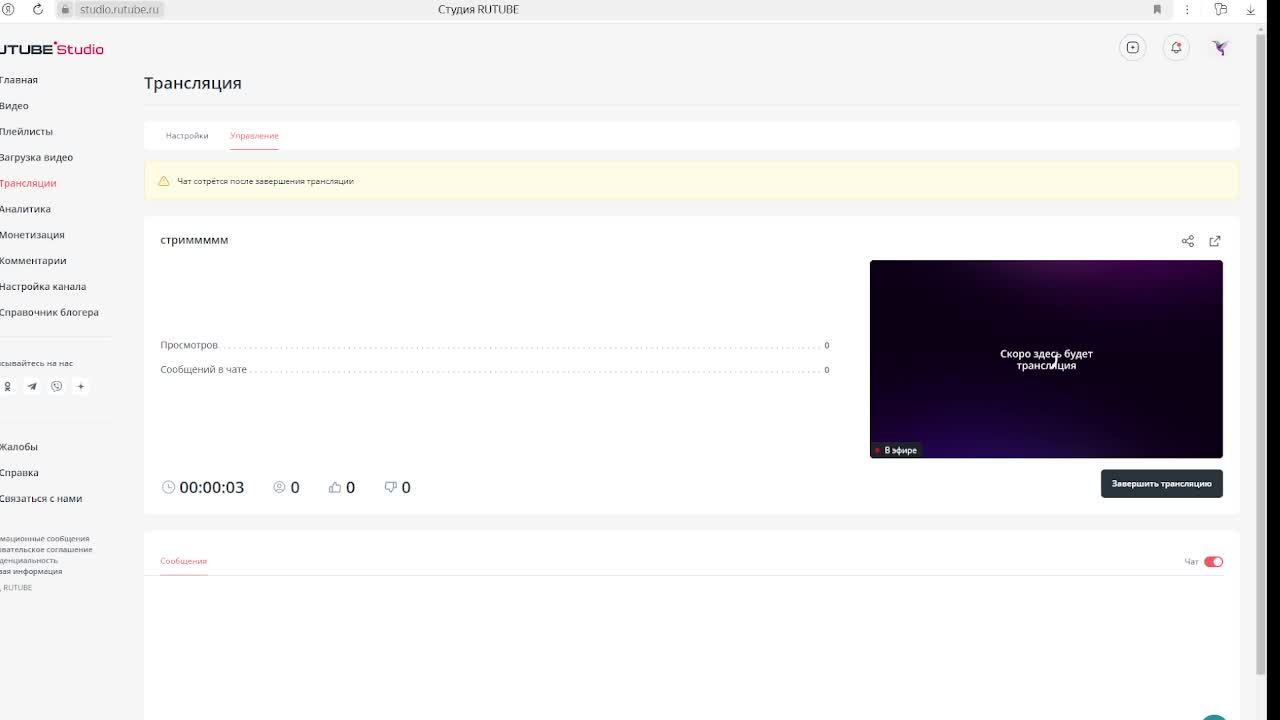Click the chat deletion warning text
This screenshot has height=720, width=1280.
coord(265,181)
